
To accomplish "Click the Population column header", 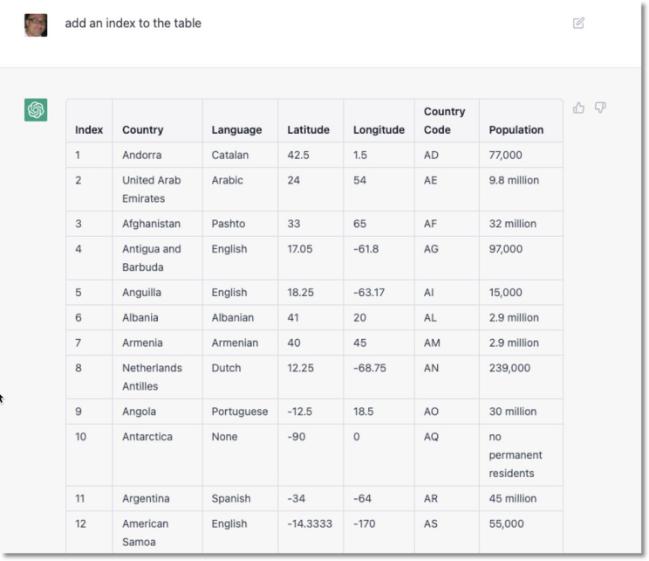I will 516,130.
